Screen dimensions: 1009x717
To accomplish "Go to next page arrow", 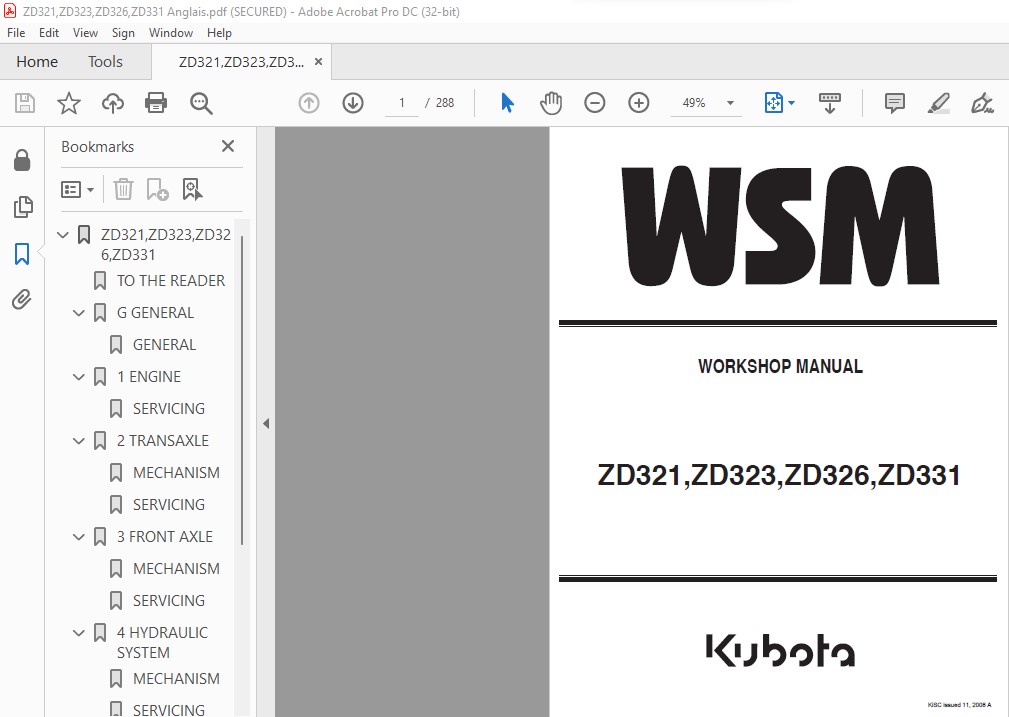I will pos(353,103).
